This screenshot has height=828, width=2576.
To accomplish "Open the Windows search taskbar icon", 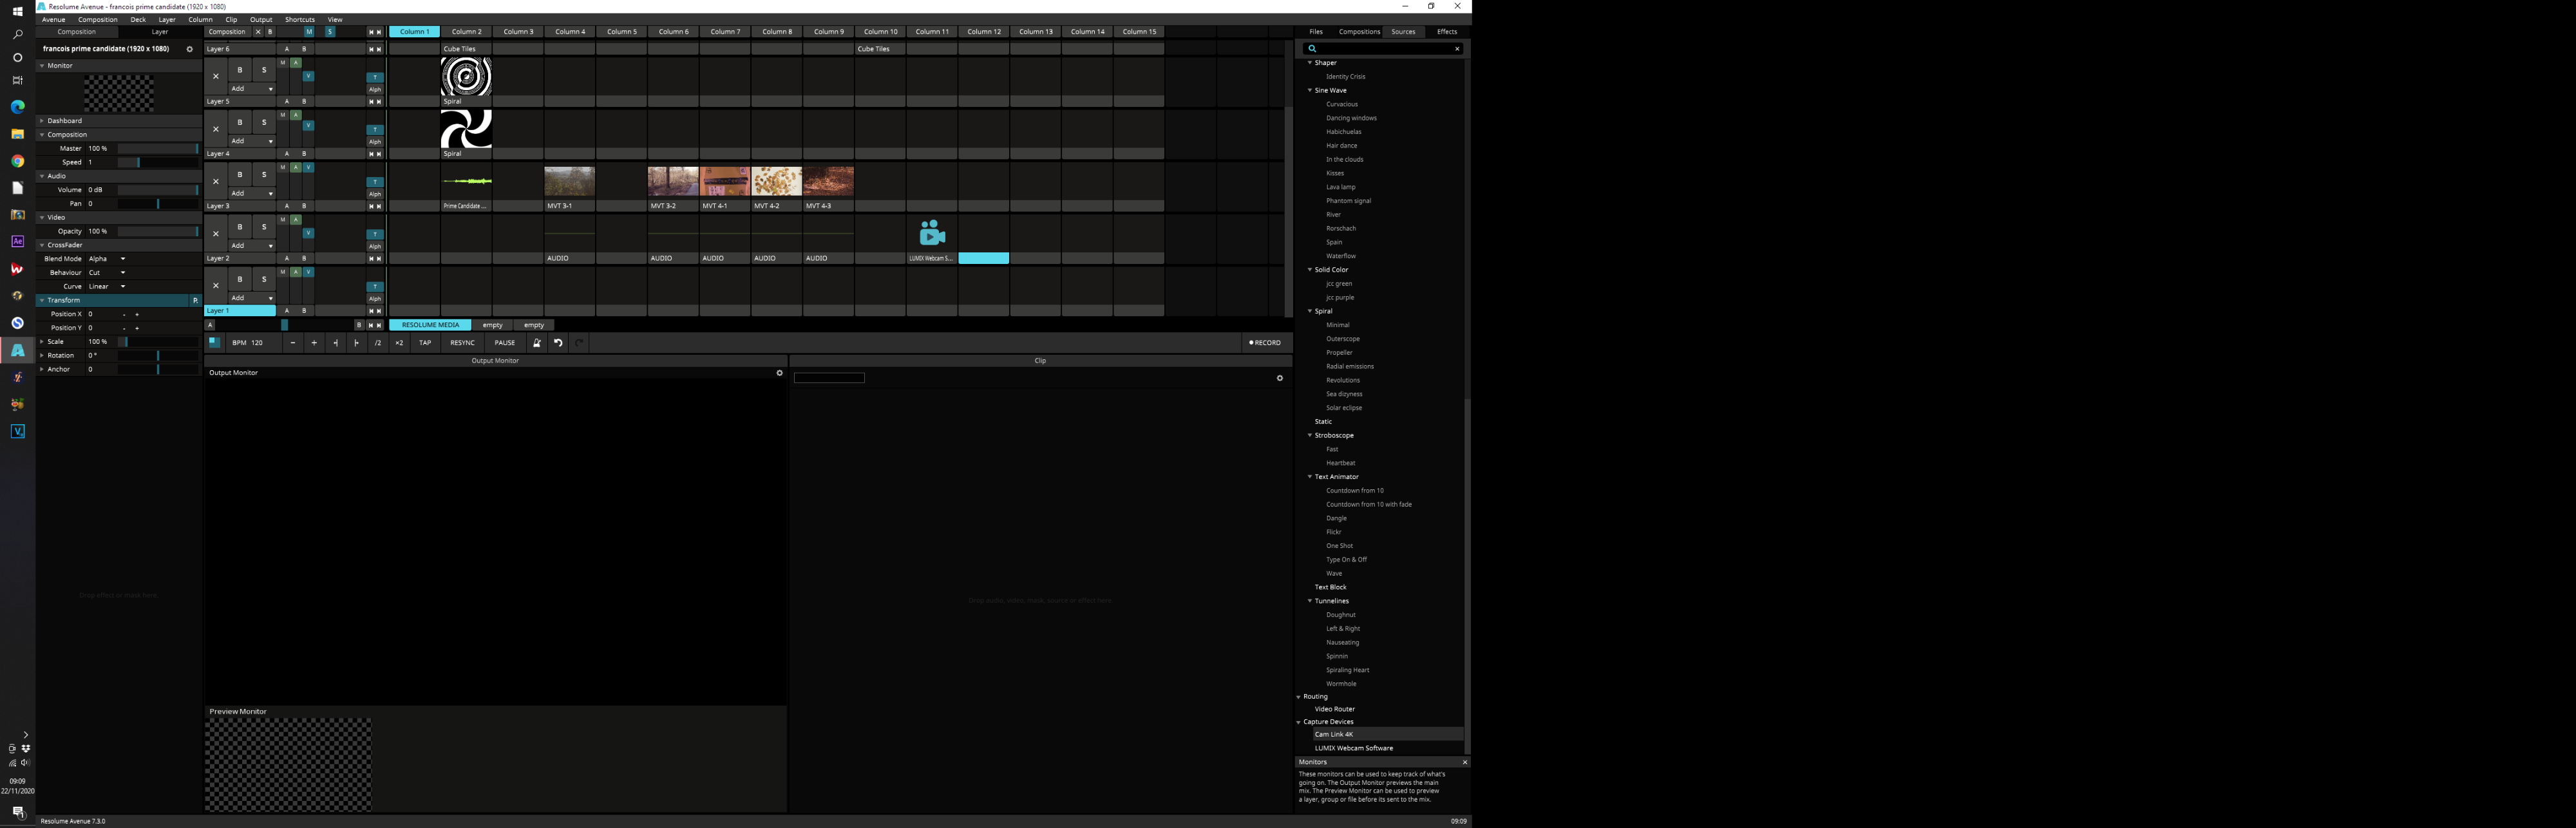I will [17, 35].
